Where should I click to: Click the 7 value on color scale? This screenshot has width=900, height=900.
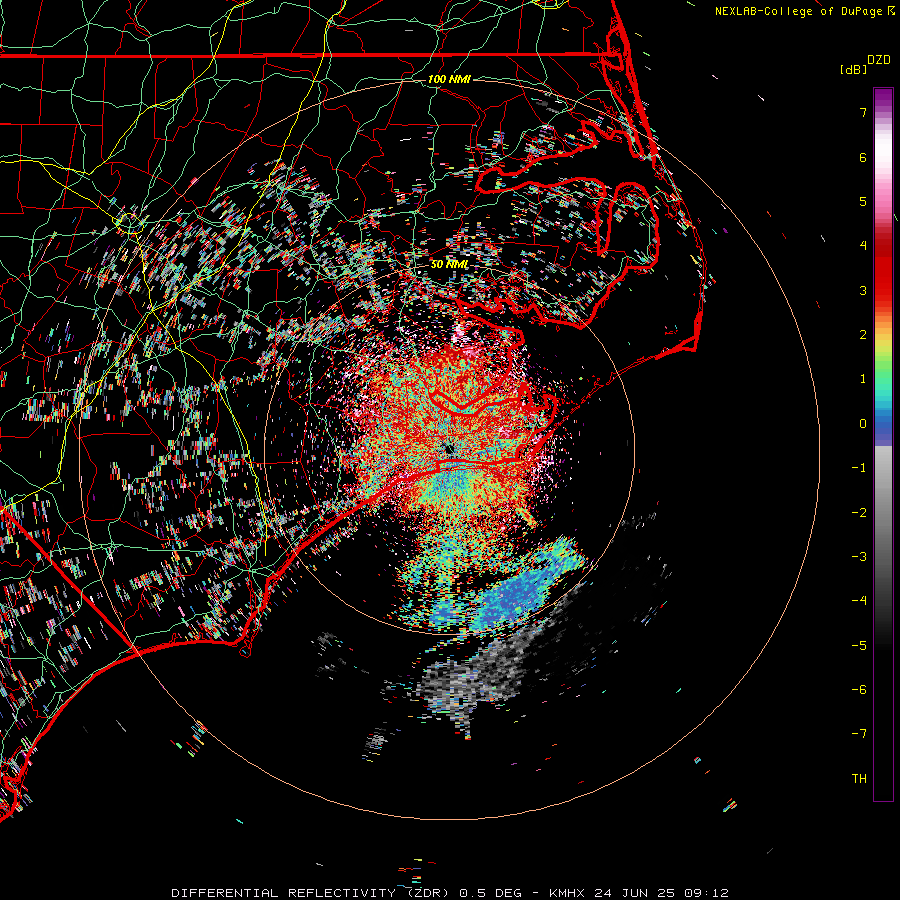pyautogui.click(x=863, y=112)
